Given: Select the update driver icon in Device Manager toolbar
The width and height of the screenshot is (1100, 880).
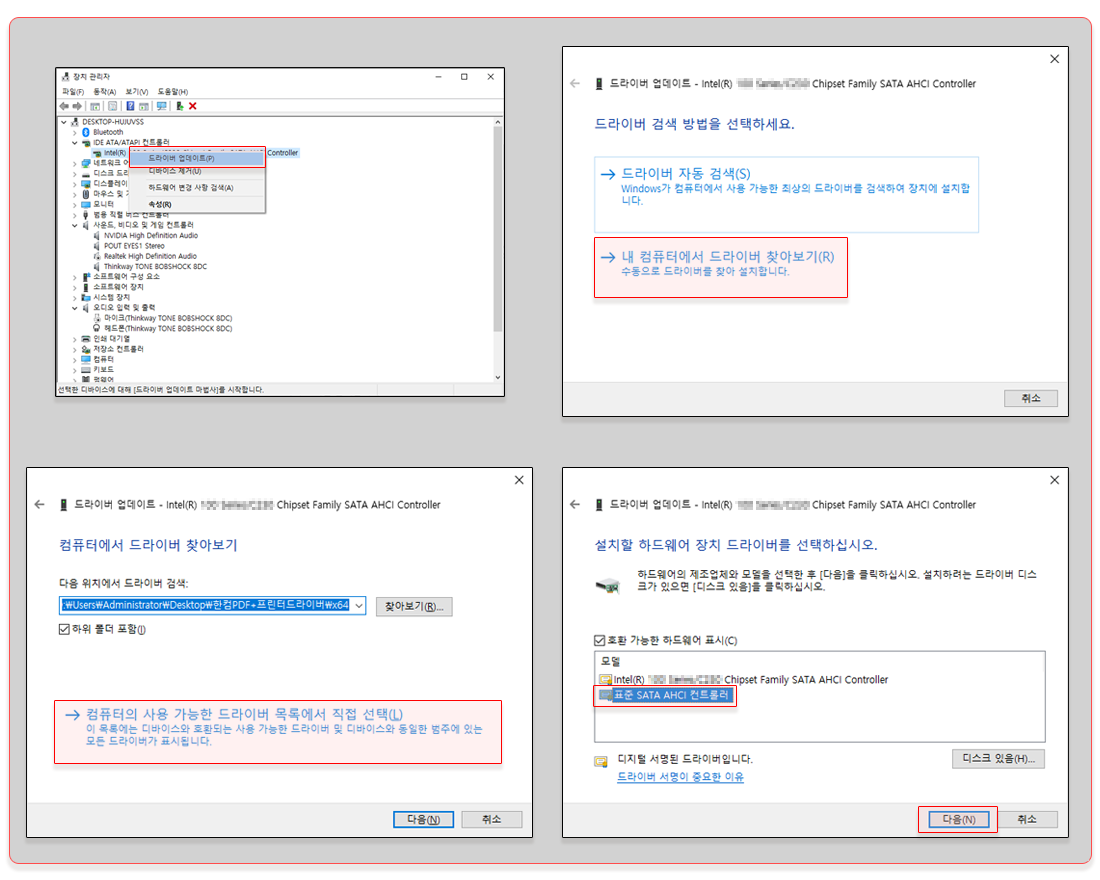Looking at the screenshot, I should click(179, 104).
